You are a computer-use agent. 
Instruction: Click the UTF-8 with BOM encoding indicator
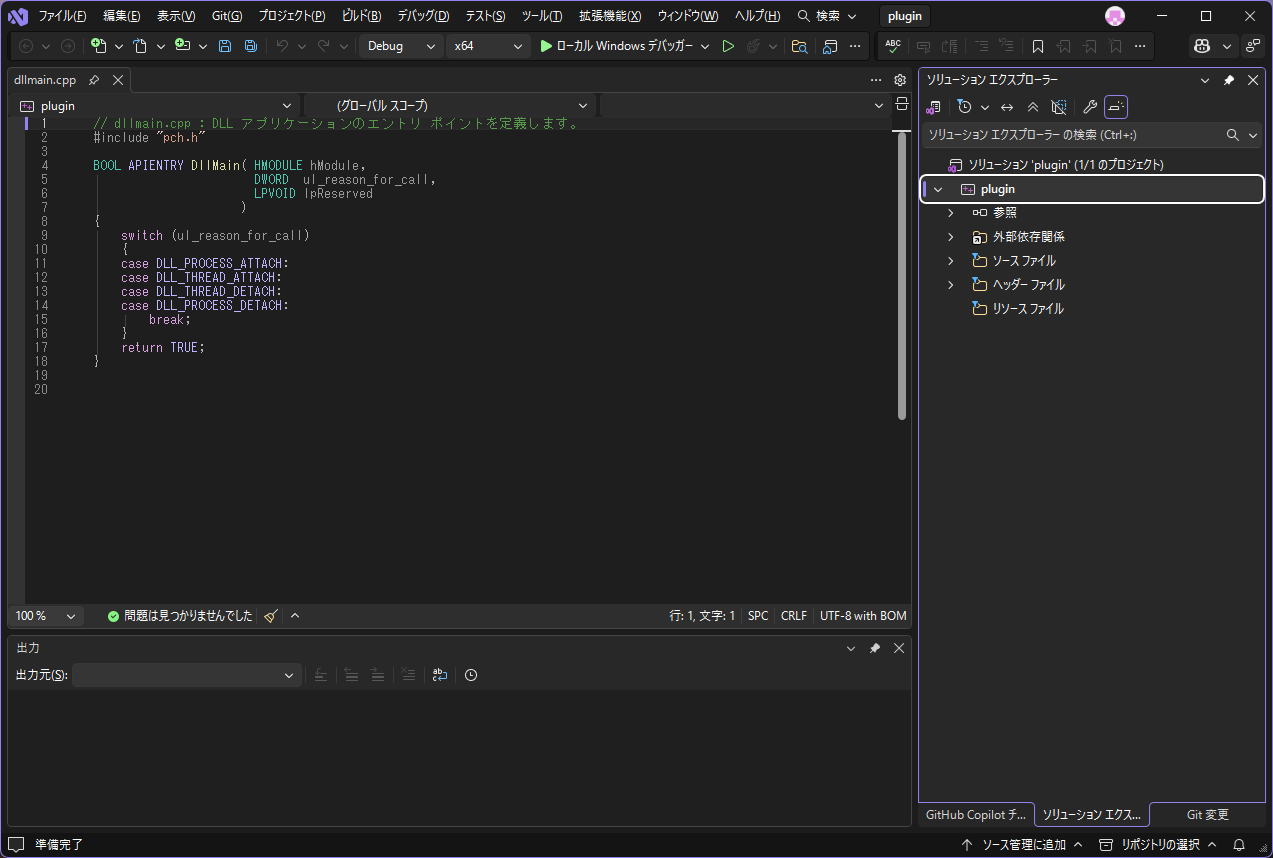click(863, 616)
